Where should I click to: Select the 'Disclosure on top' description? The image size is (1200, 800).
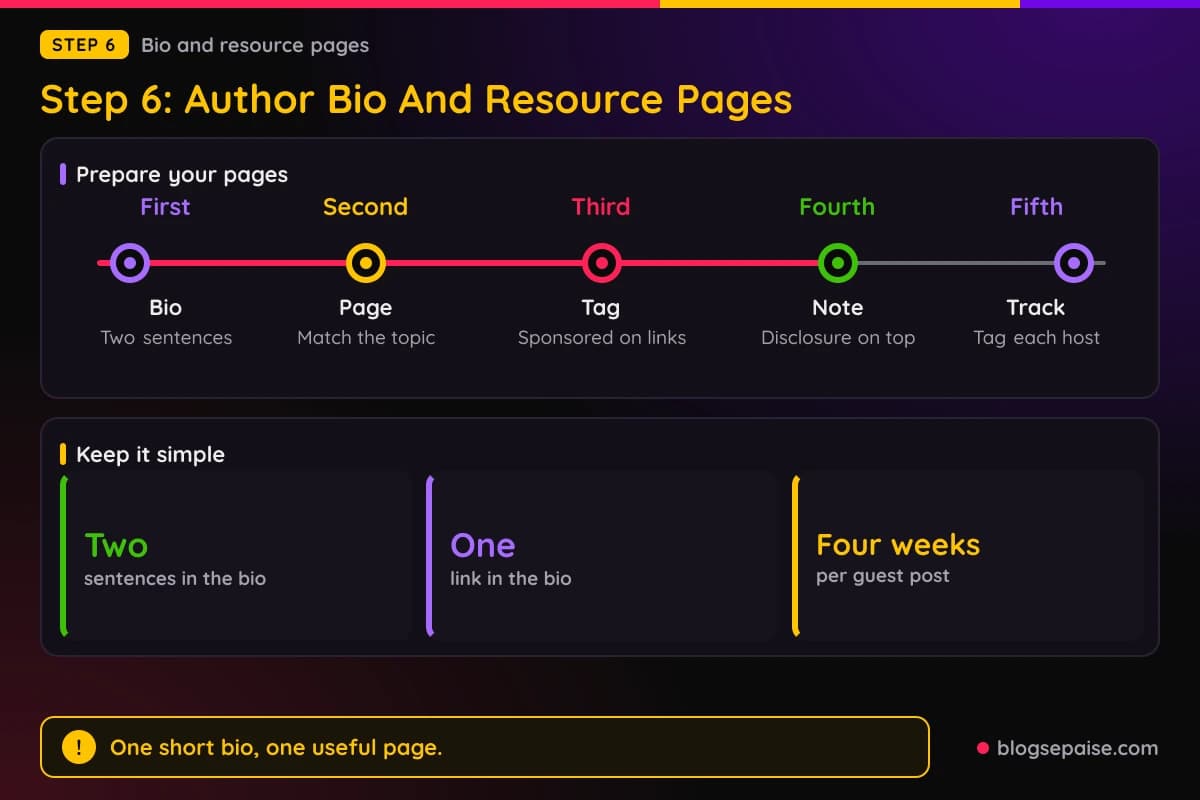pyautogui.click(x=838, y=338)
